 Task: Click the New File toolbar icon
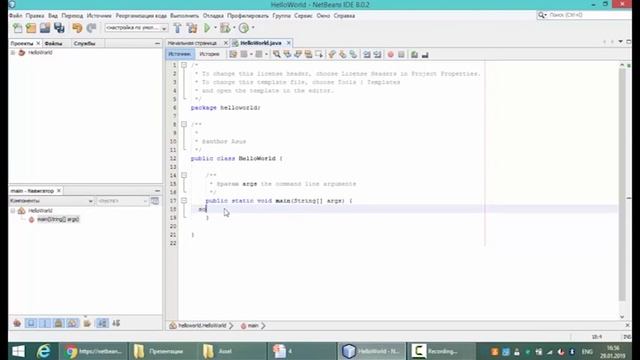17,28
